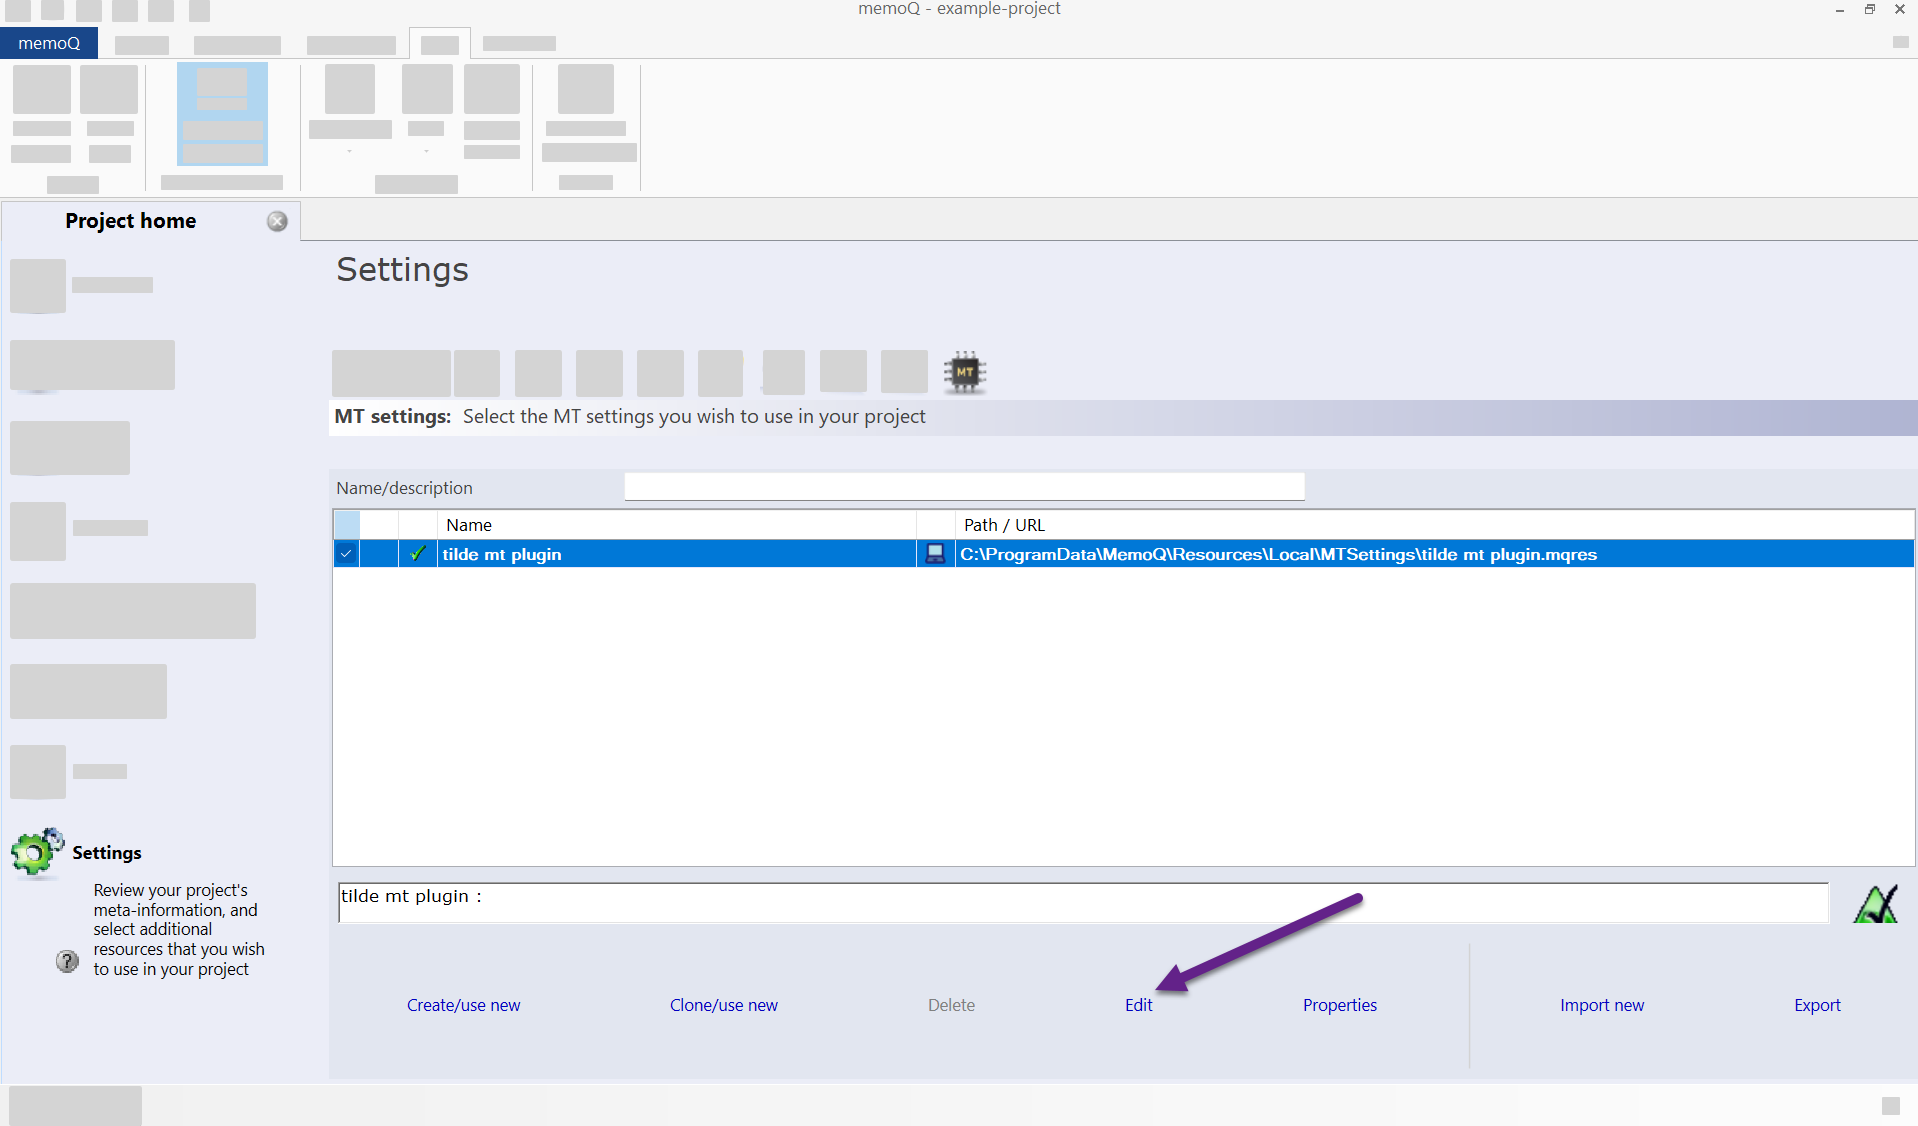
Task: Close the Project home tab
Action: [x=277, y=221]
